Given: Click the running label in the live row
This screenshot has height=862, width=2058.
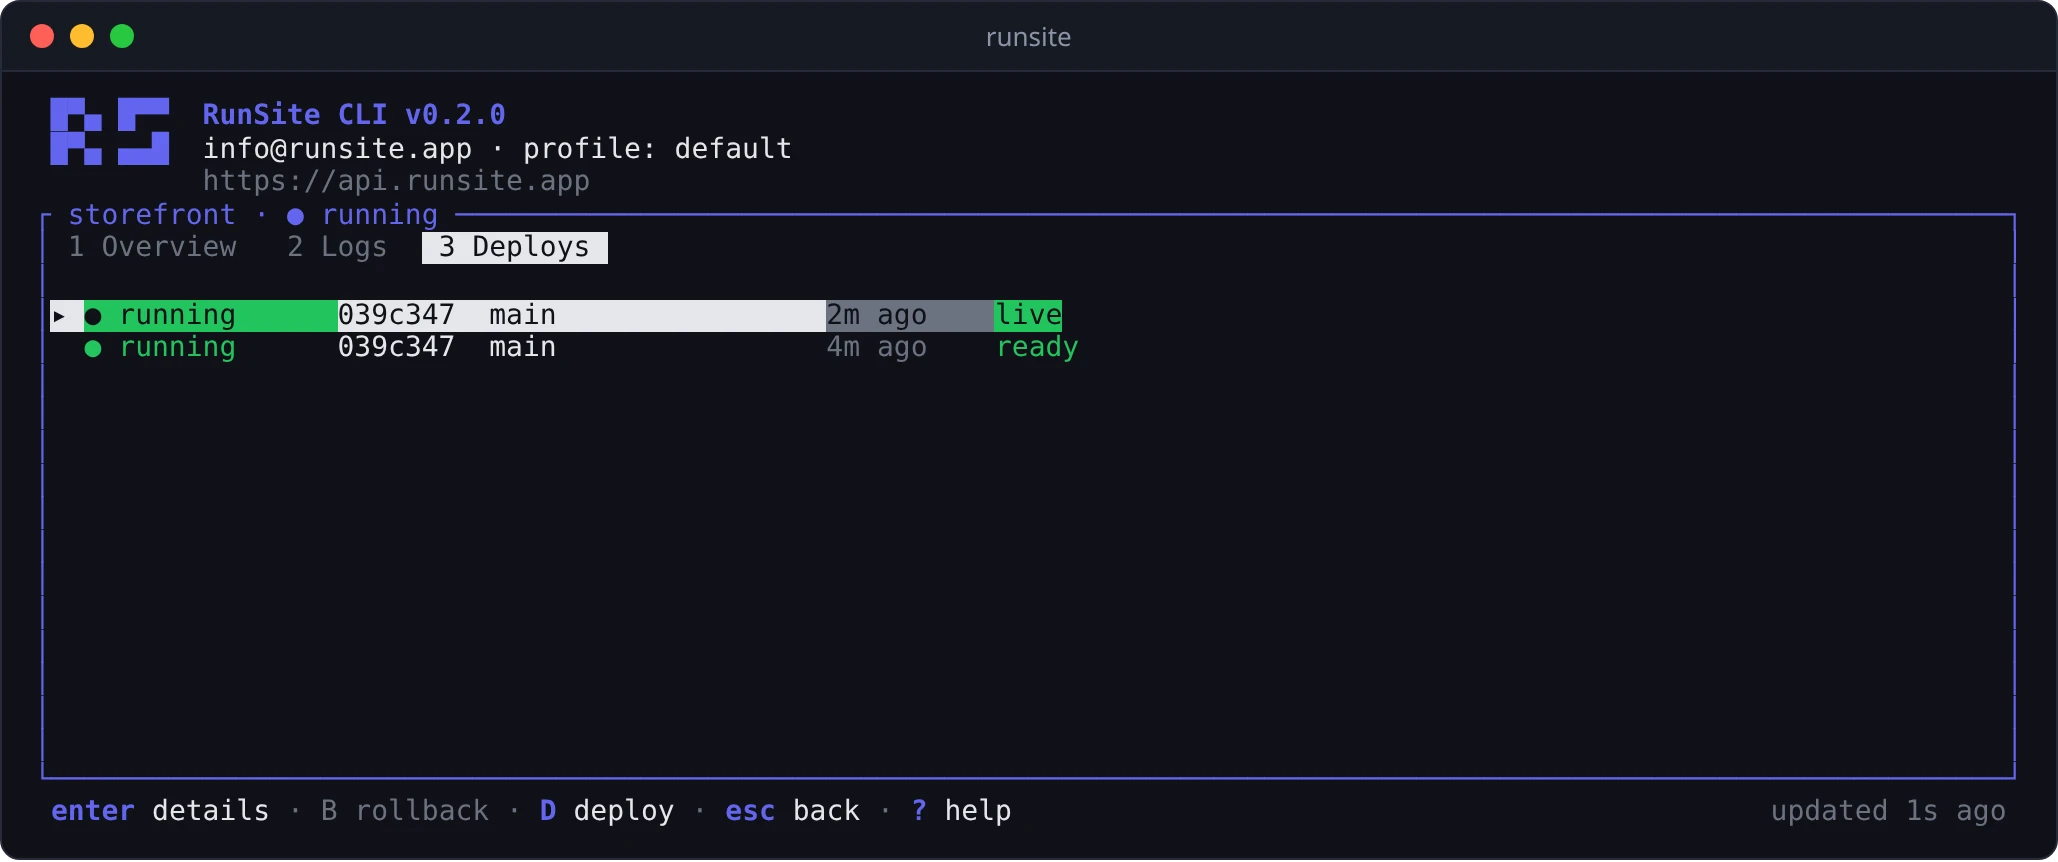Looking at the screenshot, I should (178, 315).
